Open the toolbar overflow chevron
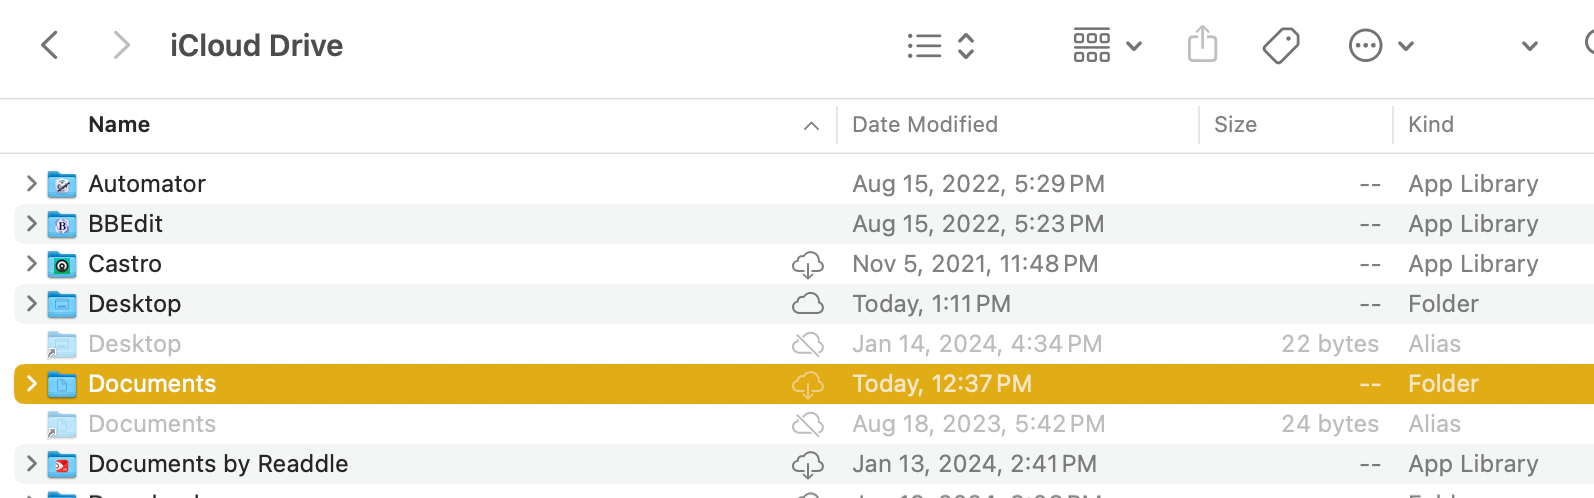Screen dimensions: 1594x498 pos(1529,46)
